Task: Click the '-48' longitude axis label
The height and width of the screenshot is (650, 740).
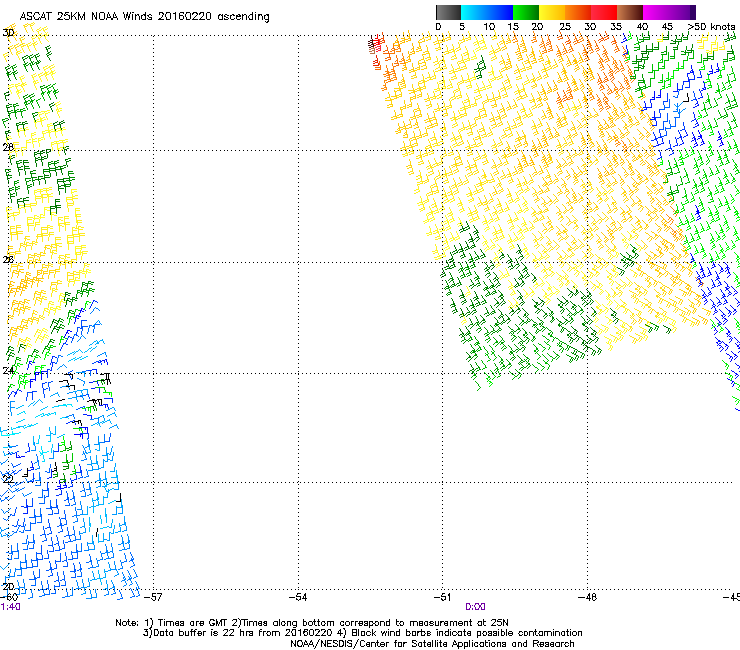Action: point(588,597)
